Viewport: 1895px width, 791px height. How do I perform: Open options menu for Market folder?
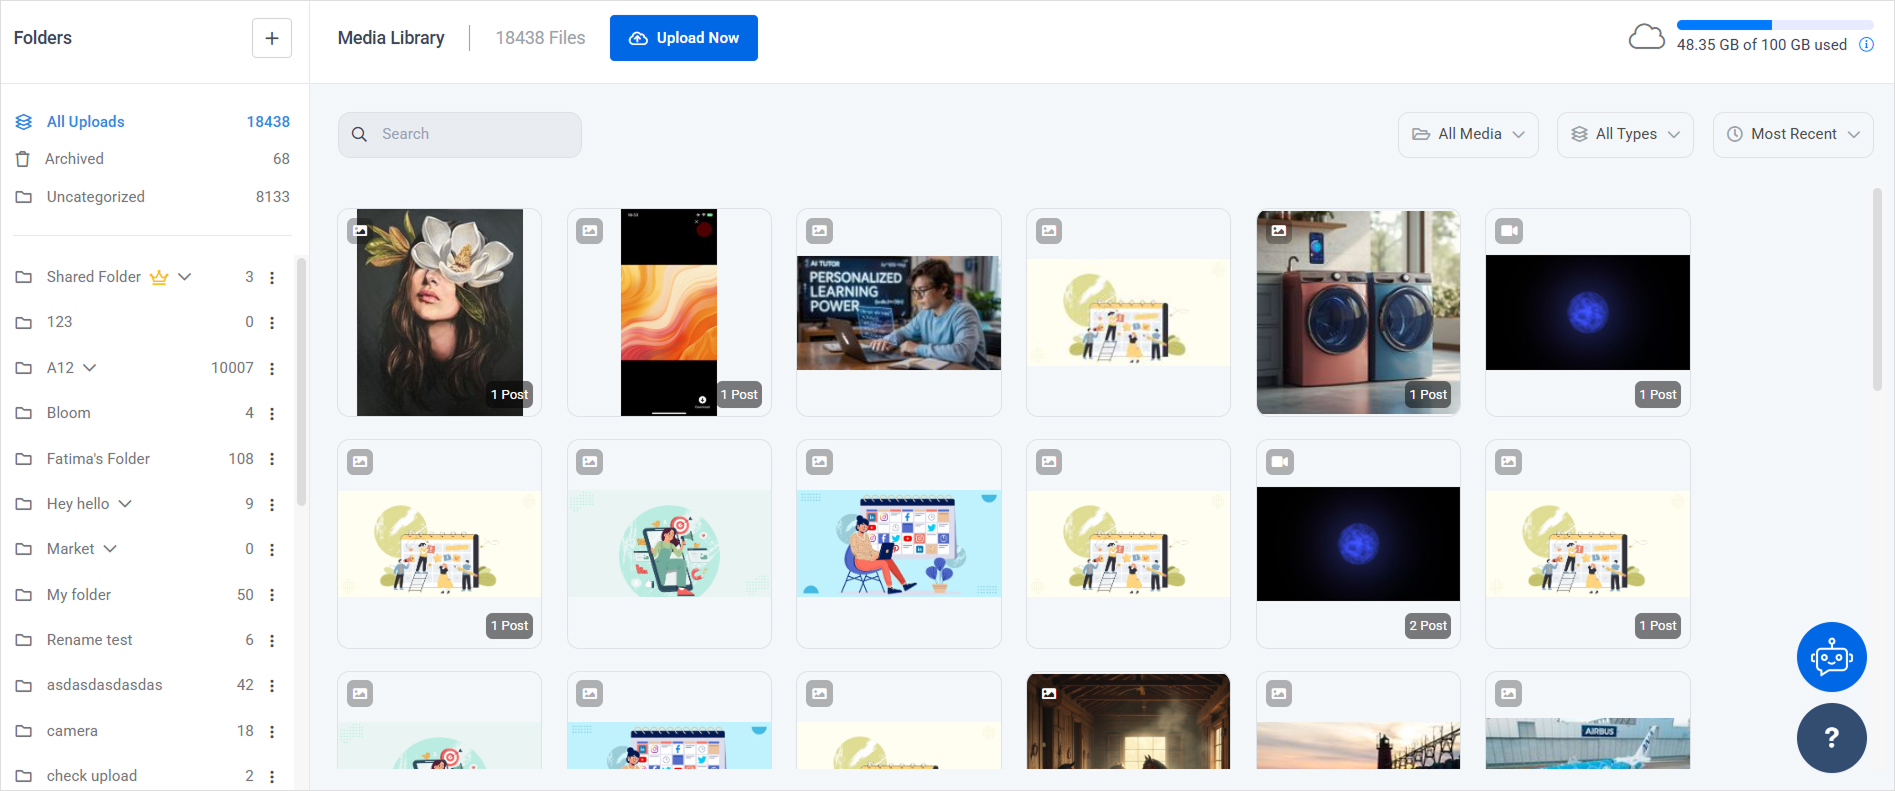(272, 550)
